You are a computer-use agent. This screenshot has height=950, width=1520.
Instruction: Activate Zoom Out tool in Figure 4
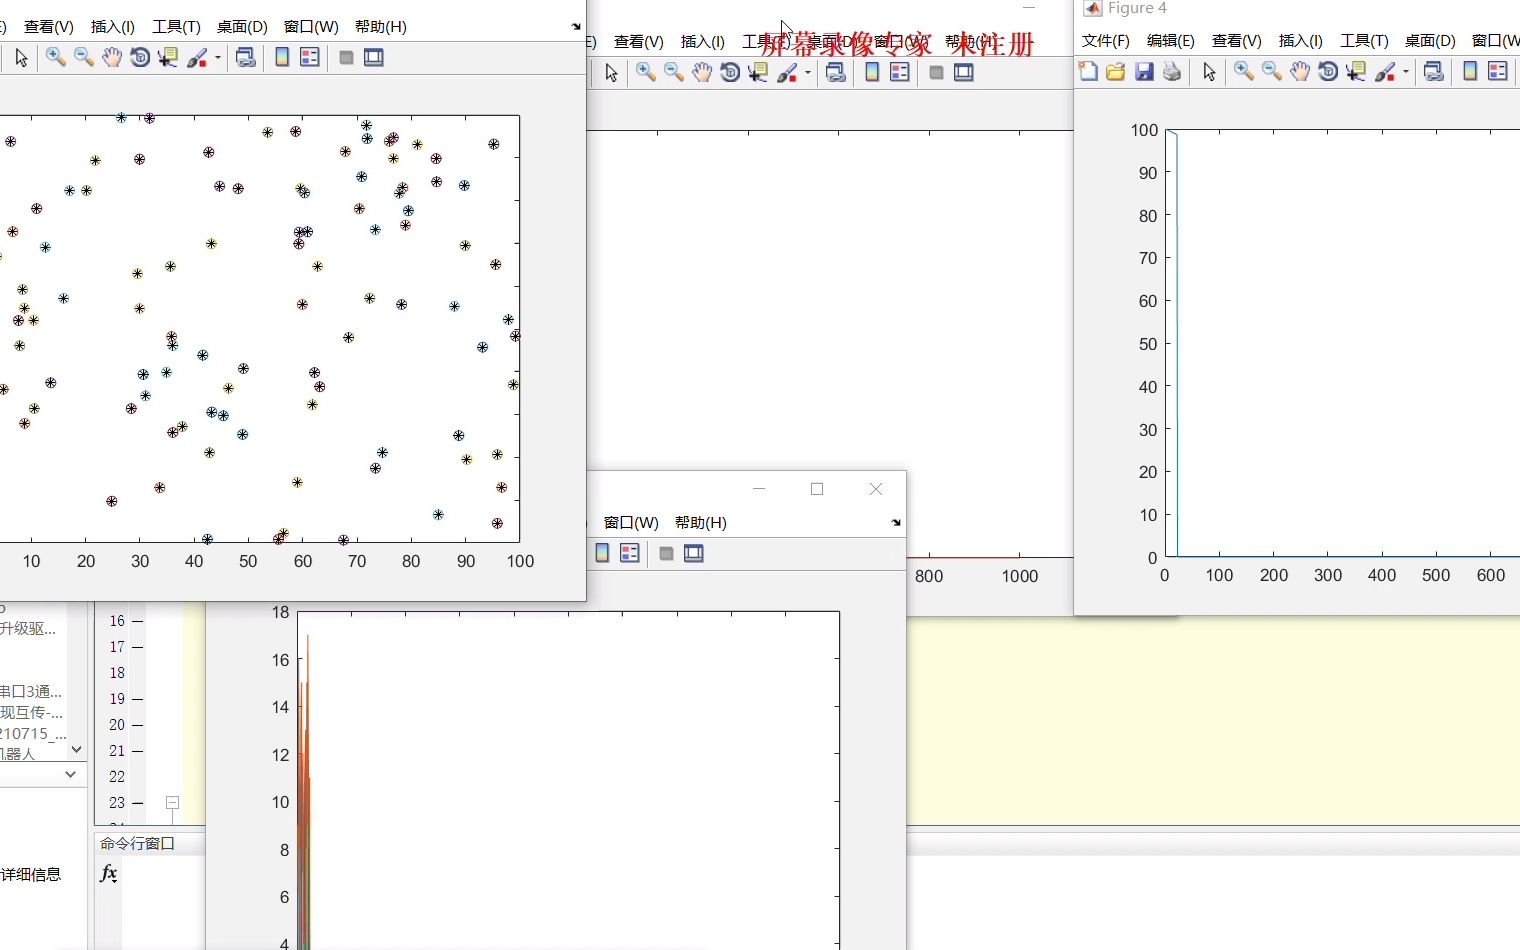point(1272,71)
